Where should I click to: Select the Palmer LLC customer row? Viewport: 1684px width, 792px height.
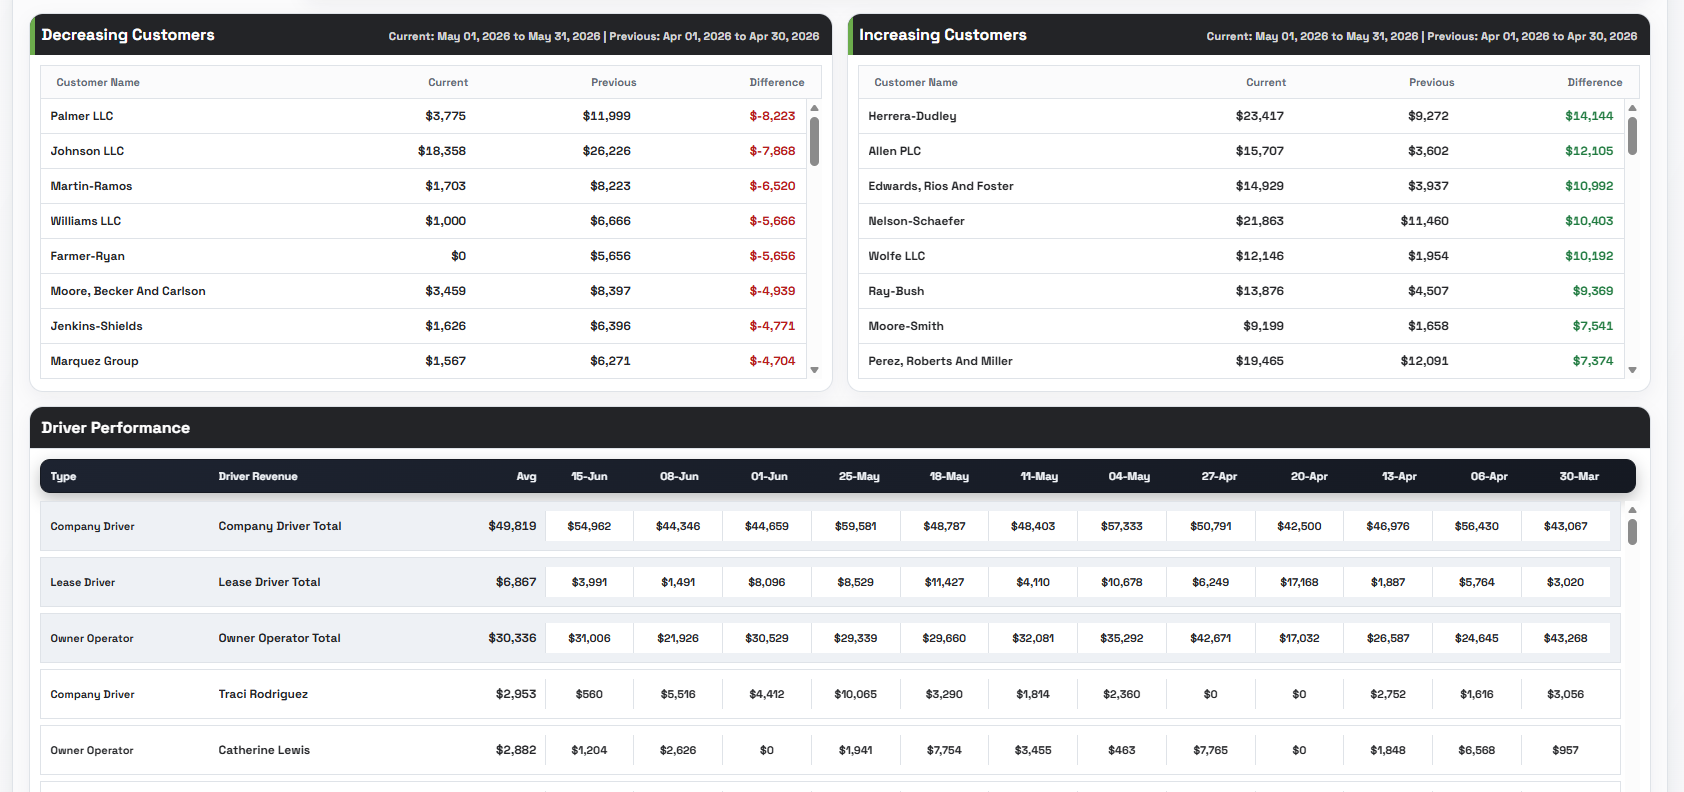pyautogui.click(x=425, y=116)
